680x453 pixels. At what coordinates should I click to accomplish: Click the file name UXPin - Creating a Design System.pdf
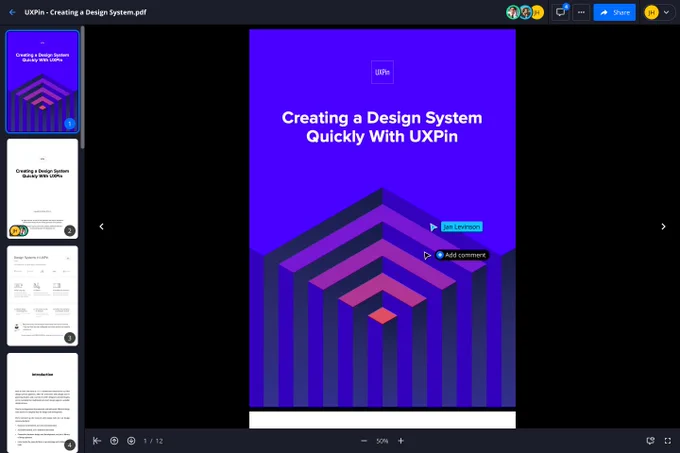[85, 12]
